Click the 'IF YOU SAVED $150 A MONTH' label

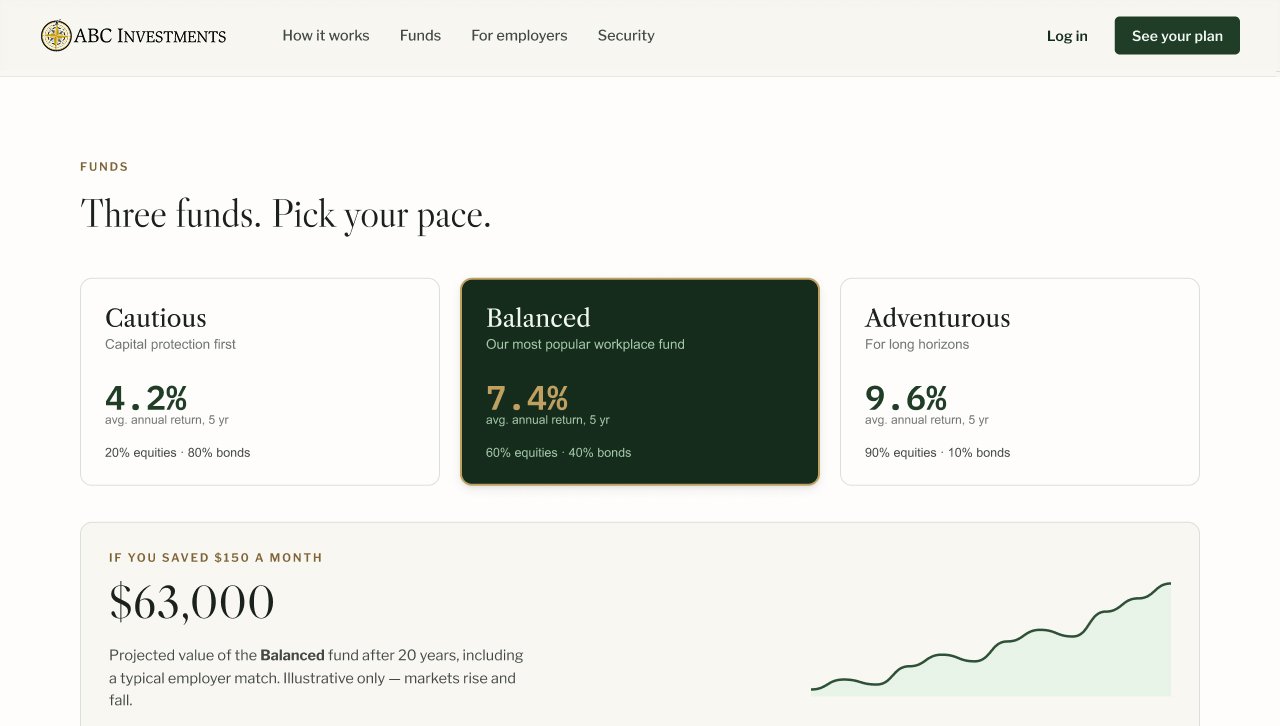tap(216, 558)
